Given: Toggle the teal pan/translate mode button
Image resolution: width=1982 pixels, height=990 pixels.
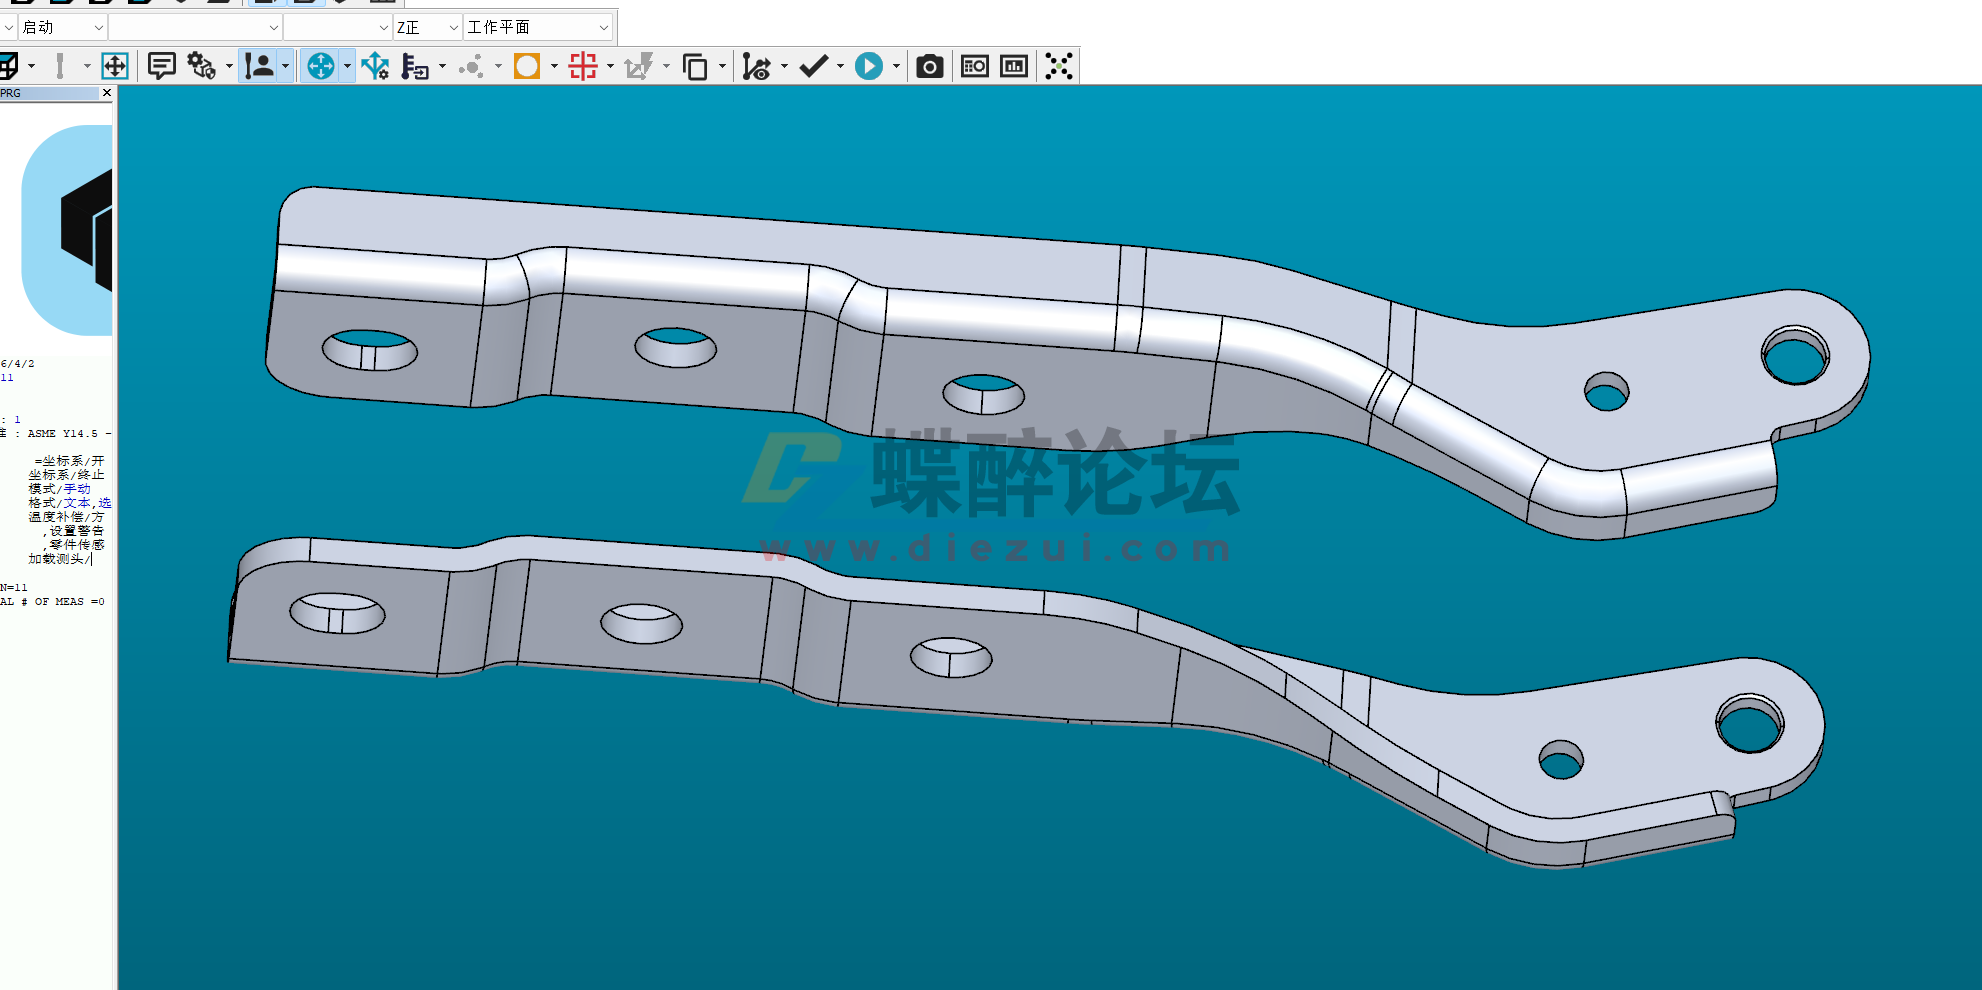Looking at the screenshot, I should point(321,66).
